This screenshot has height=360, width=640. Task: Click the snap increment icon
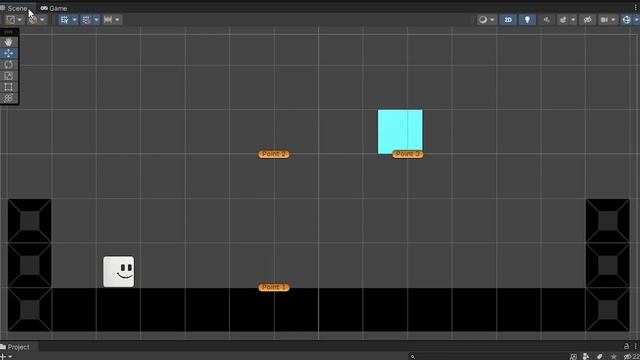pyautogui.click(x=108, y=20)
